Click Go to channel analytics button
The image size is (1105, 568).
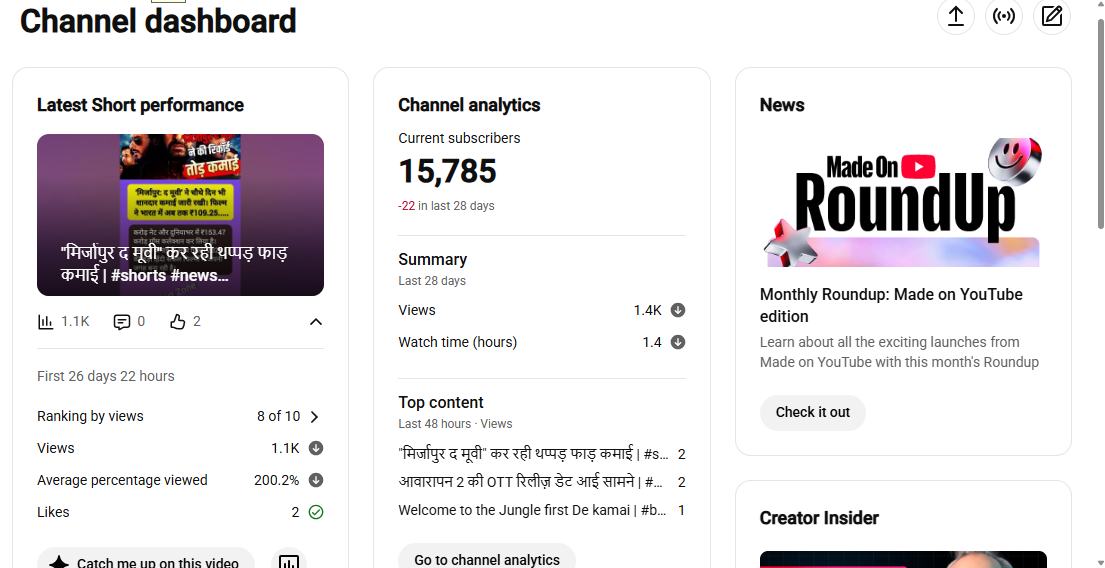point(487,558)
